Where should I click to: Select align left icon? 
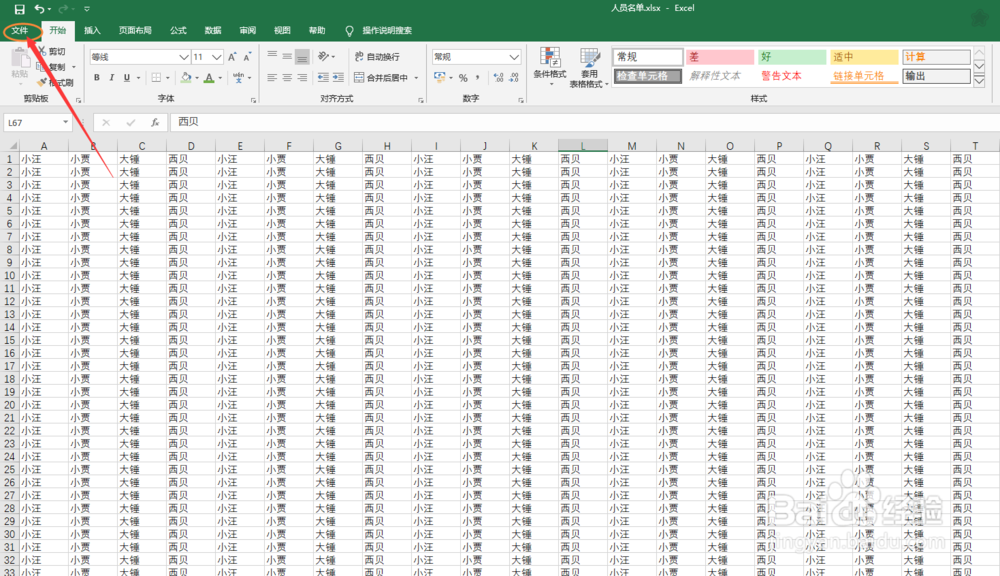point(272,78)
